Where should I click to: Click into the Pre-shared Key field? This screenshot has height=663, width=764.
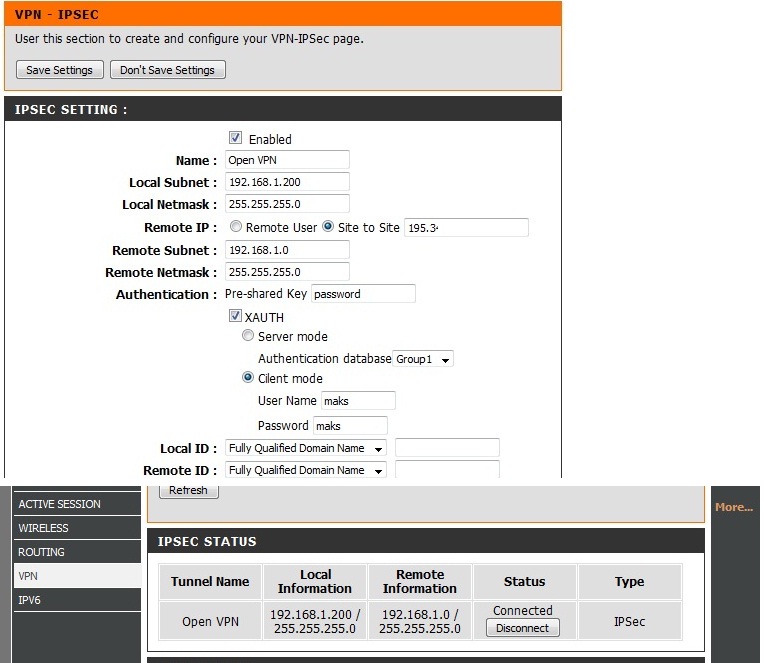click(x=363, y=294)
